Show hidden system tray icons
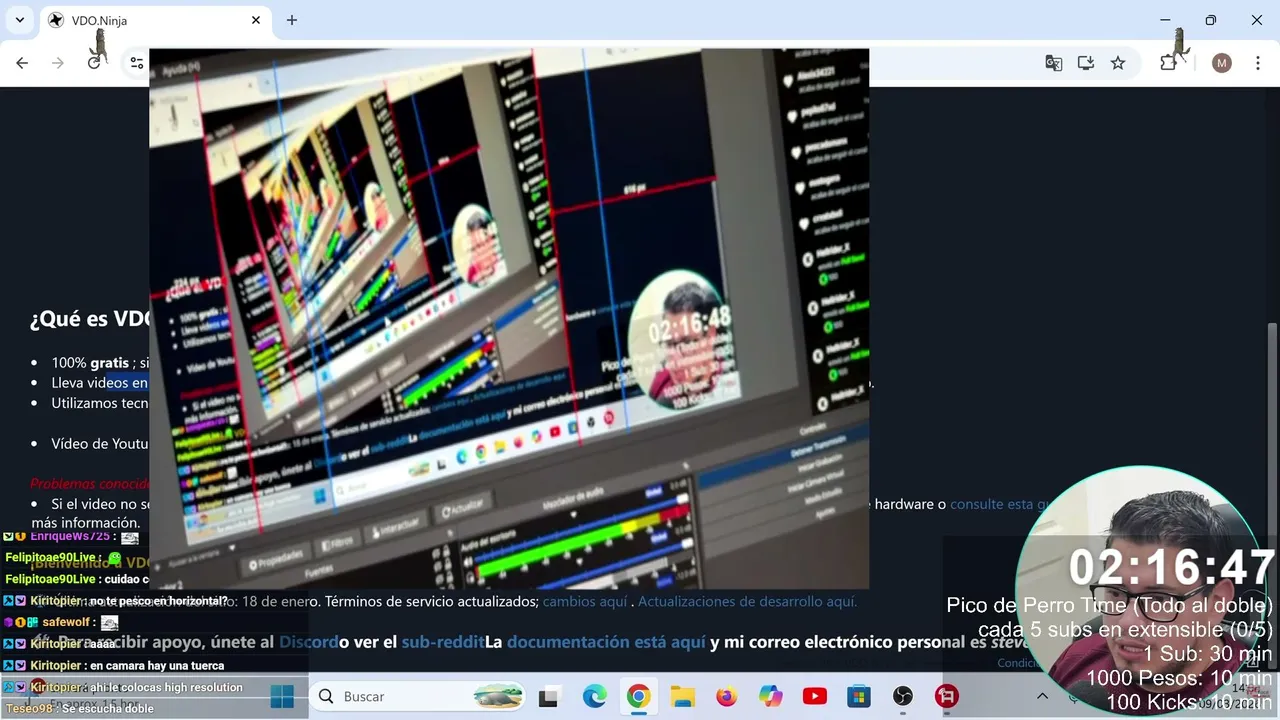This screenshot has width=1280, height=720. (1042, 696)
